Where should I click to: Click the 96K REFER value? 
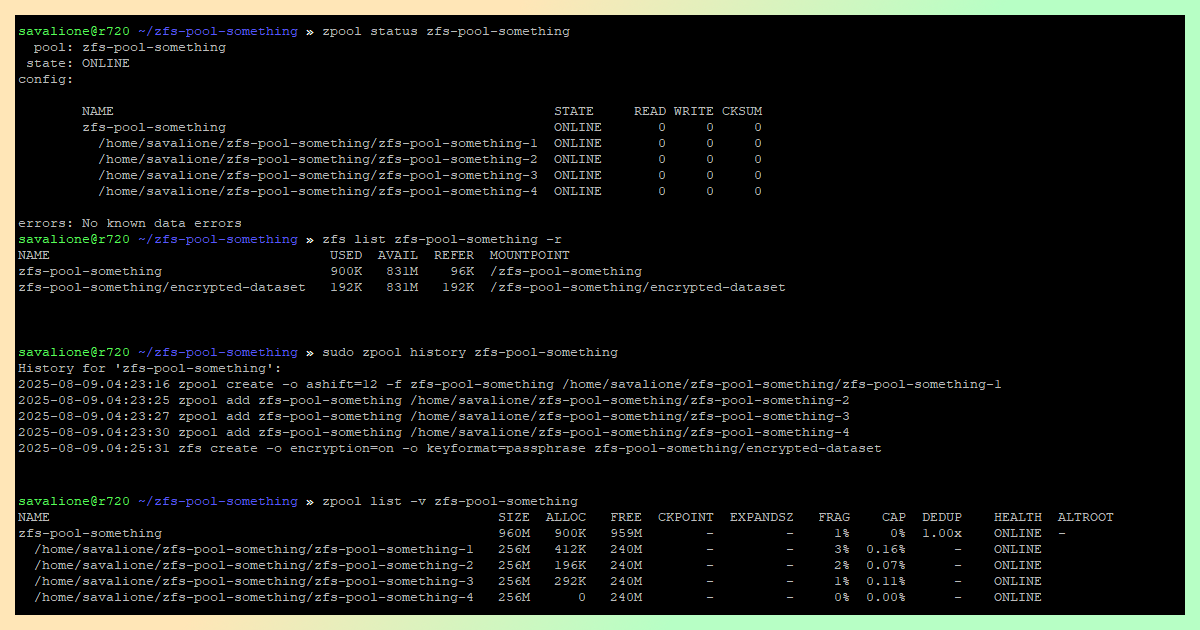[x=462, y=271]
